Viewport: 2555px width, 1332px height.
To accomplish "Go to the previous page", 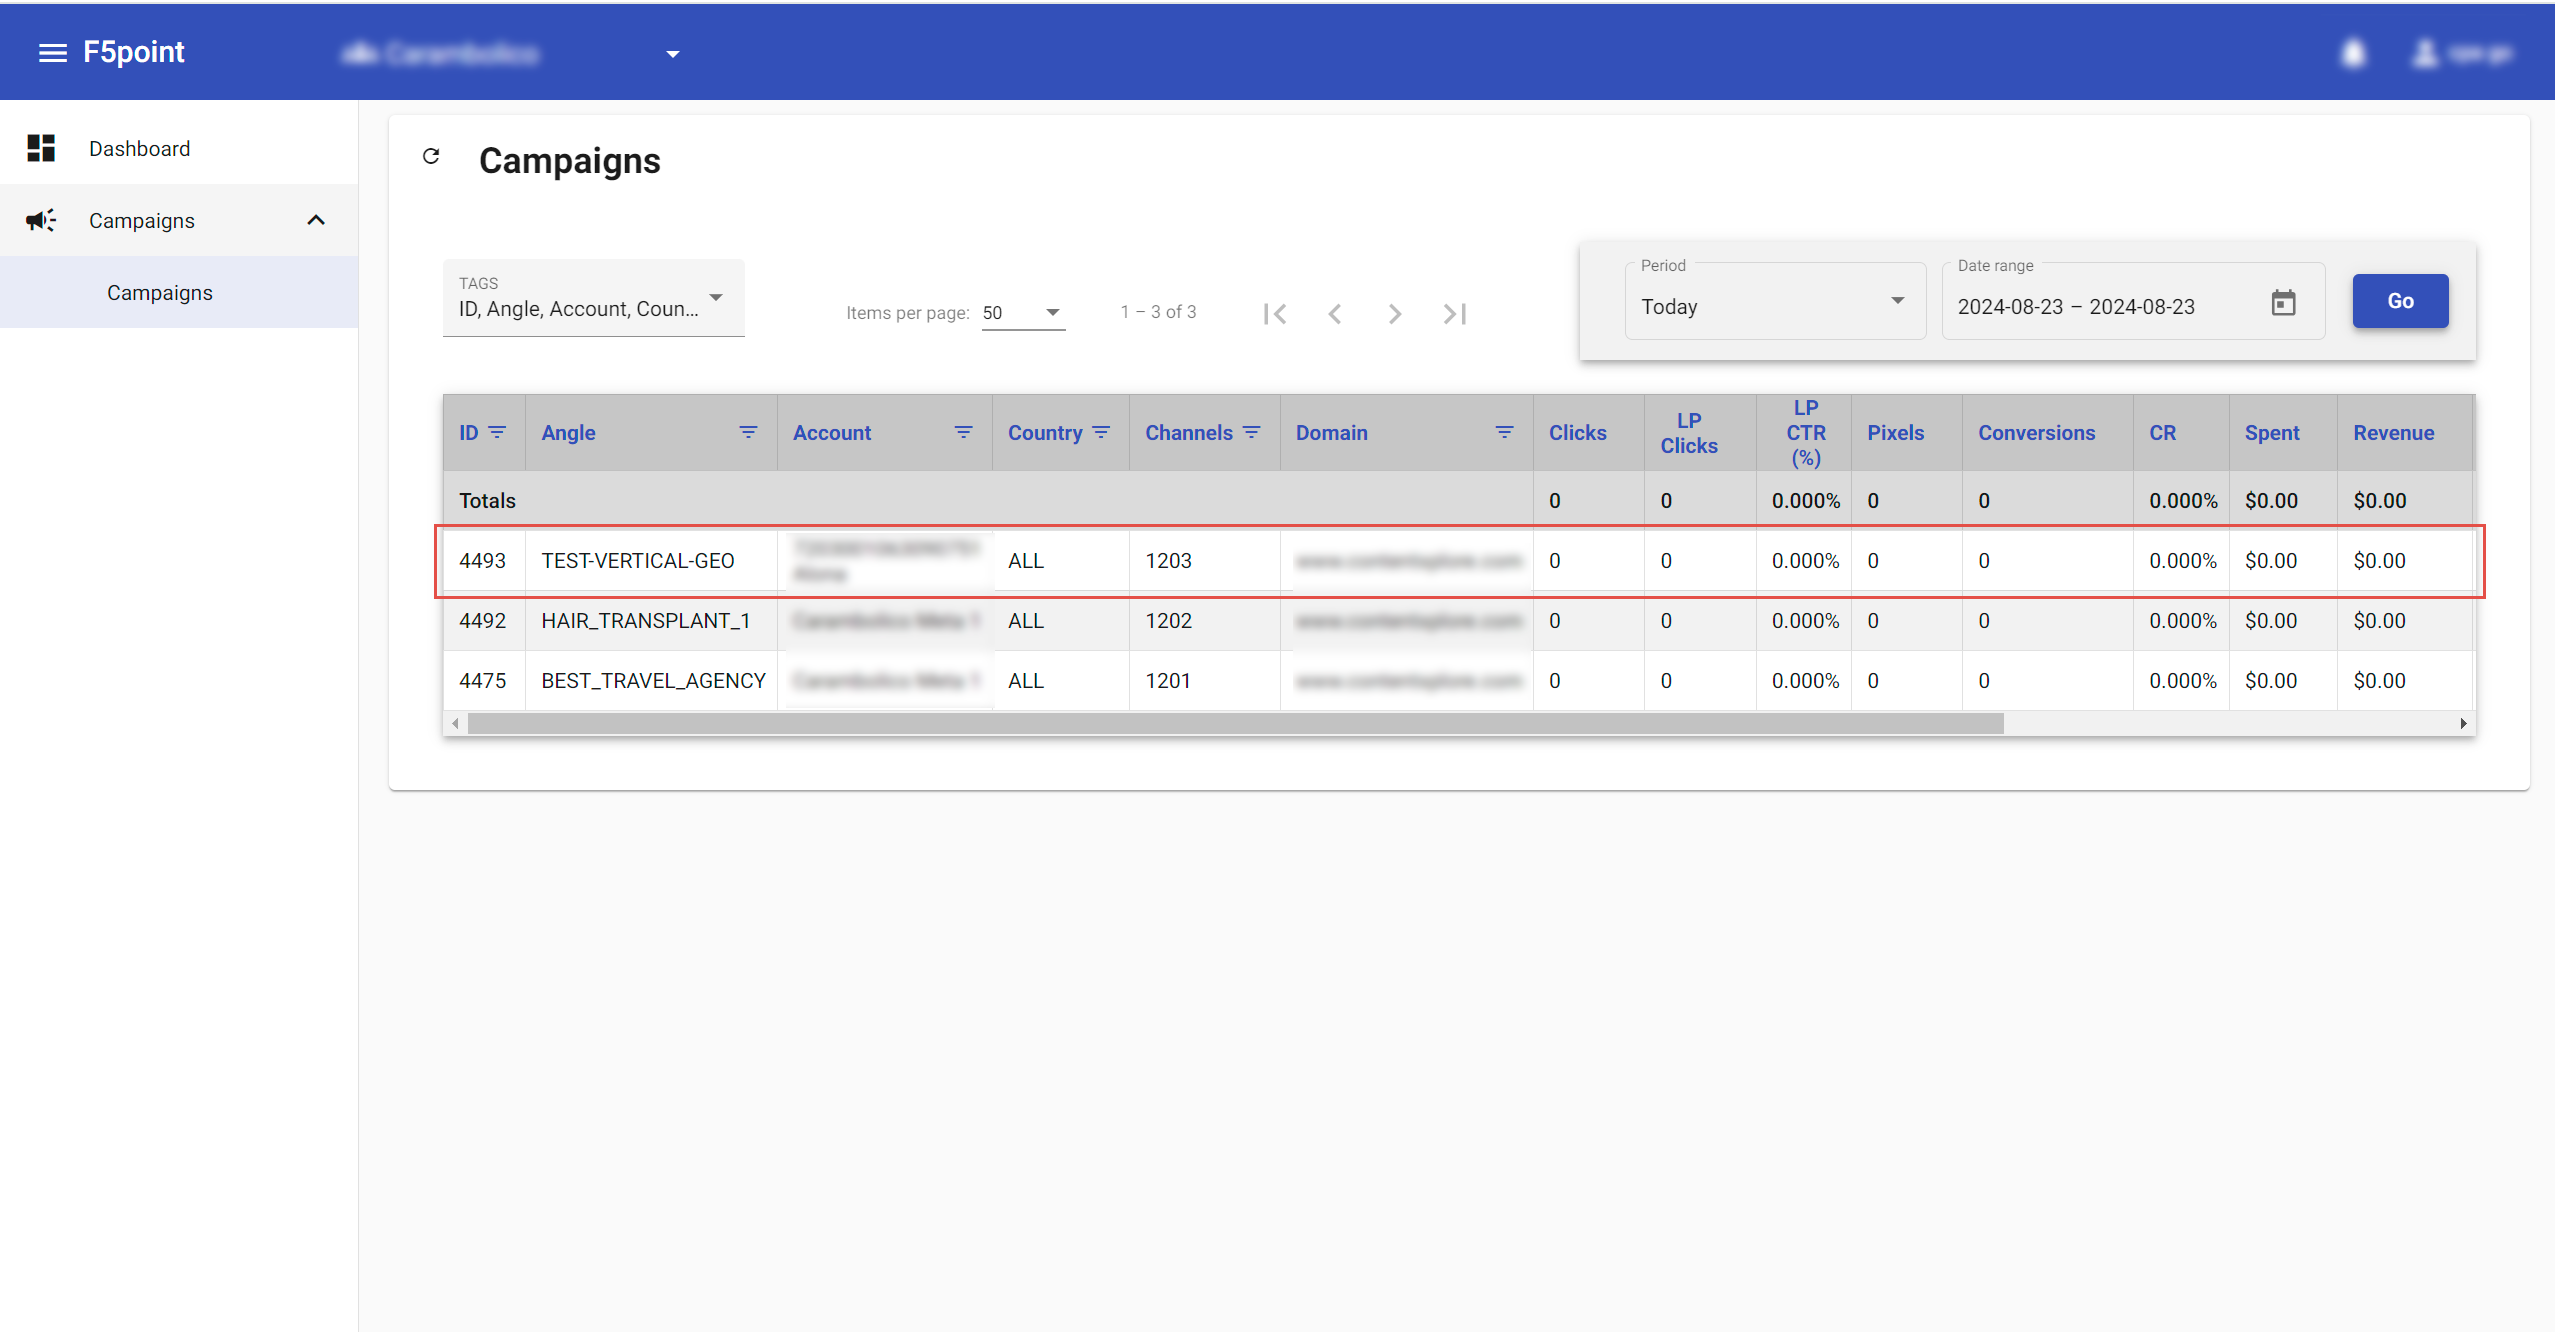I will click(1334, 314).
